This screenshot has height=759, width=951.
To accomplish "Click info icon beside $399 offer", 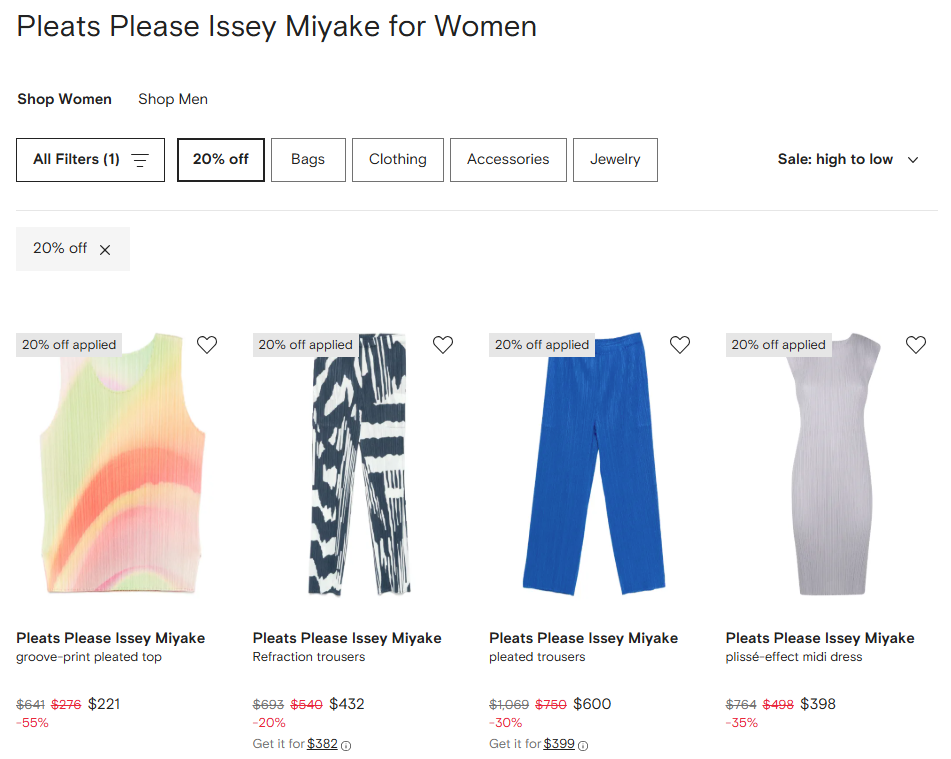I will point(583,745).
